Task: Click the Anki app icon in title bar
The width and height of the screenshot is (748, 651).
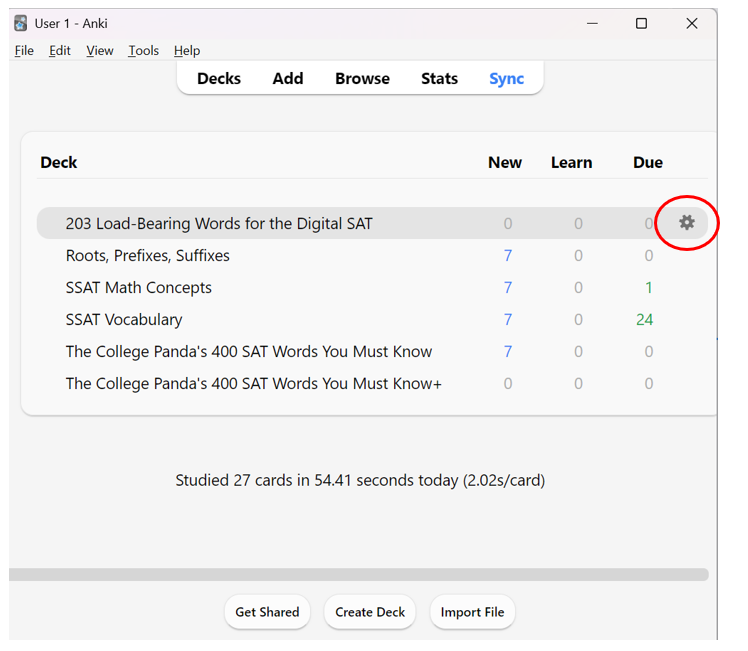Action: point(21,23)
